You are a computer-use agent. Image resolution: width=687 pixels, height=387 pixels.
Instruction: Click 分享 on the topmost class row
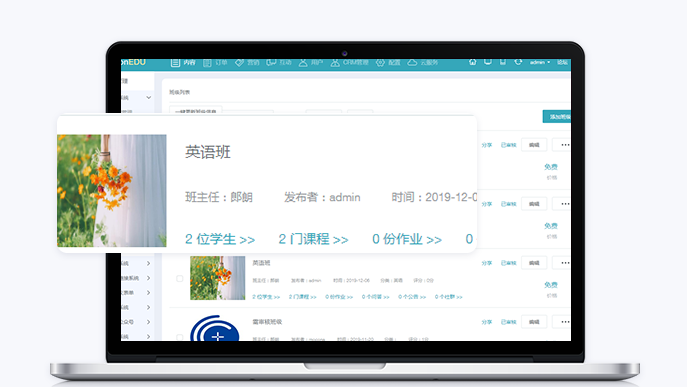point(487,145)
